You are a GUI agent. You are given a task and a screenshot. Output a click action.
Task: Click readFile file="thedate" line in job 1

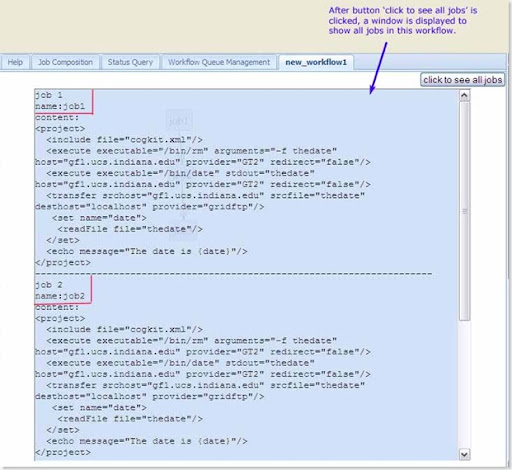(x=130, y=229)
